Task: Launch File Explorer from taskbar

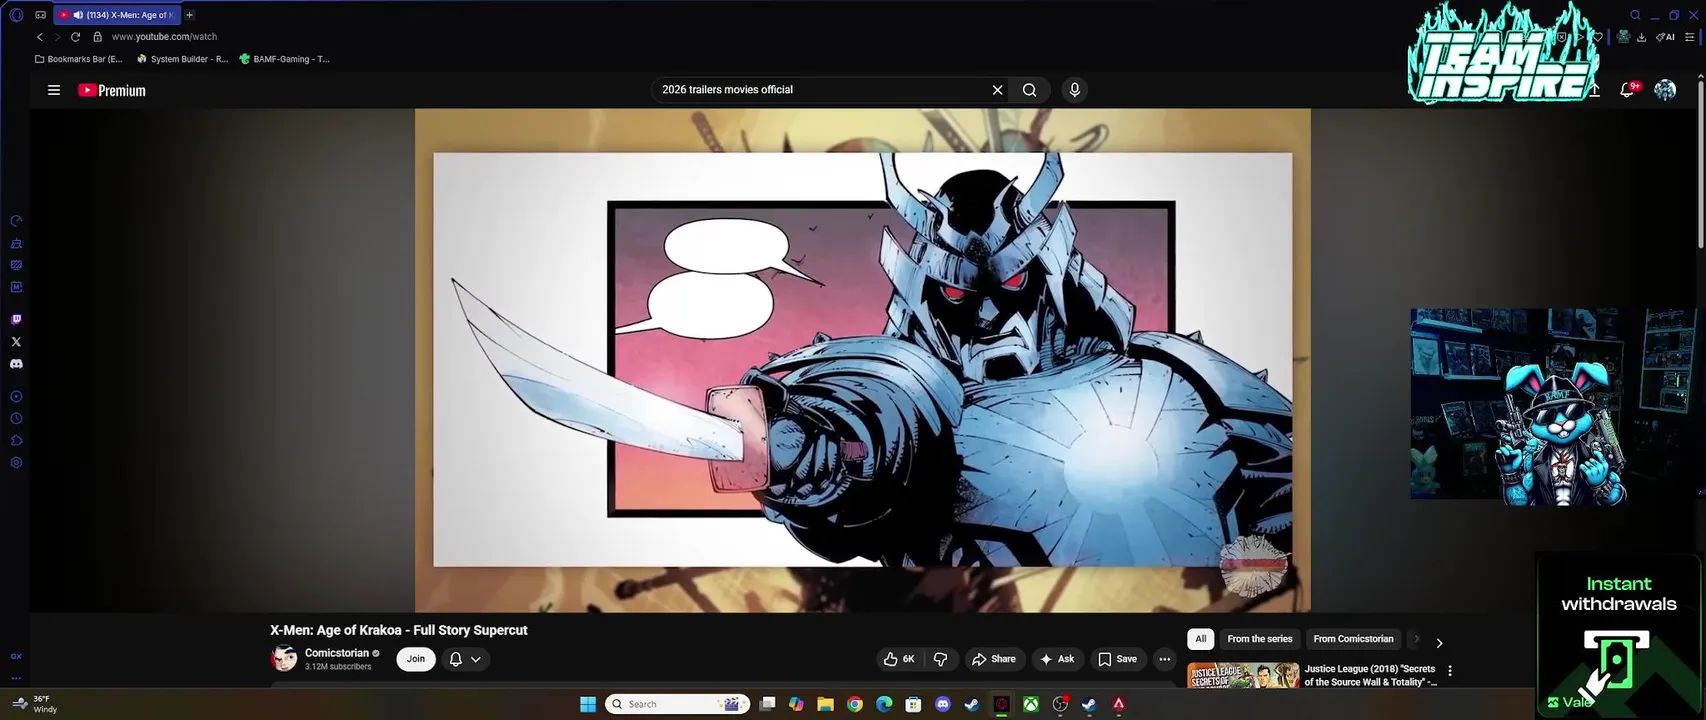Action: click(825, 704)
